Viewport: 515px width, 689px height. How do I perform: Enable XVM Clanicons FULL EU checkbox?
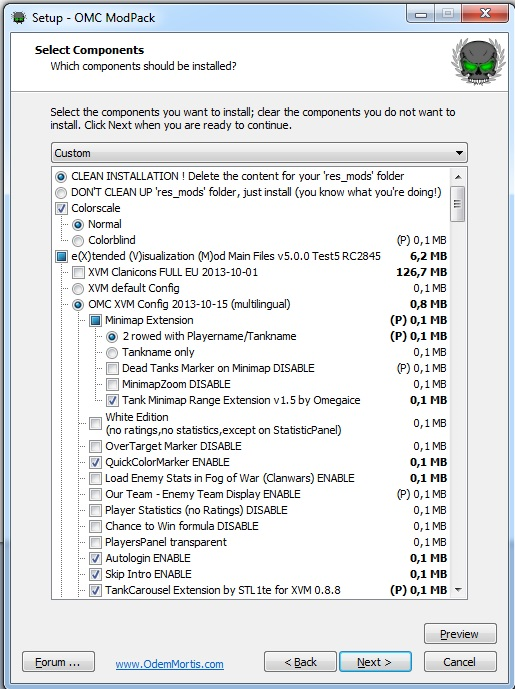point(78,272)
